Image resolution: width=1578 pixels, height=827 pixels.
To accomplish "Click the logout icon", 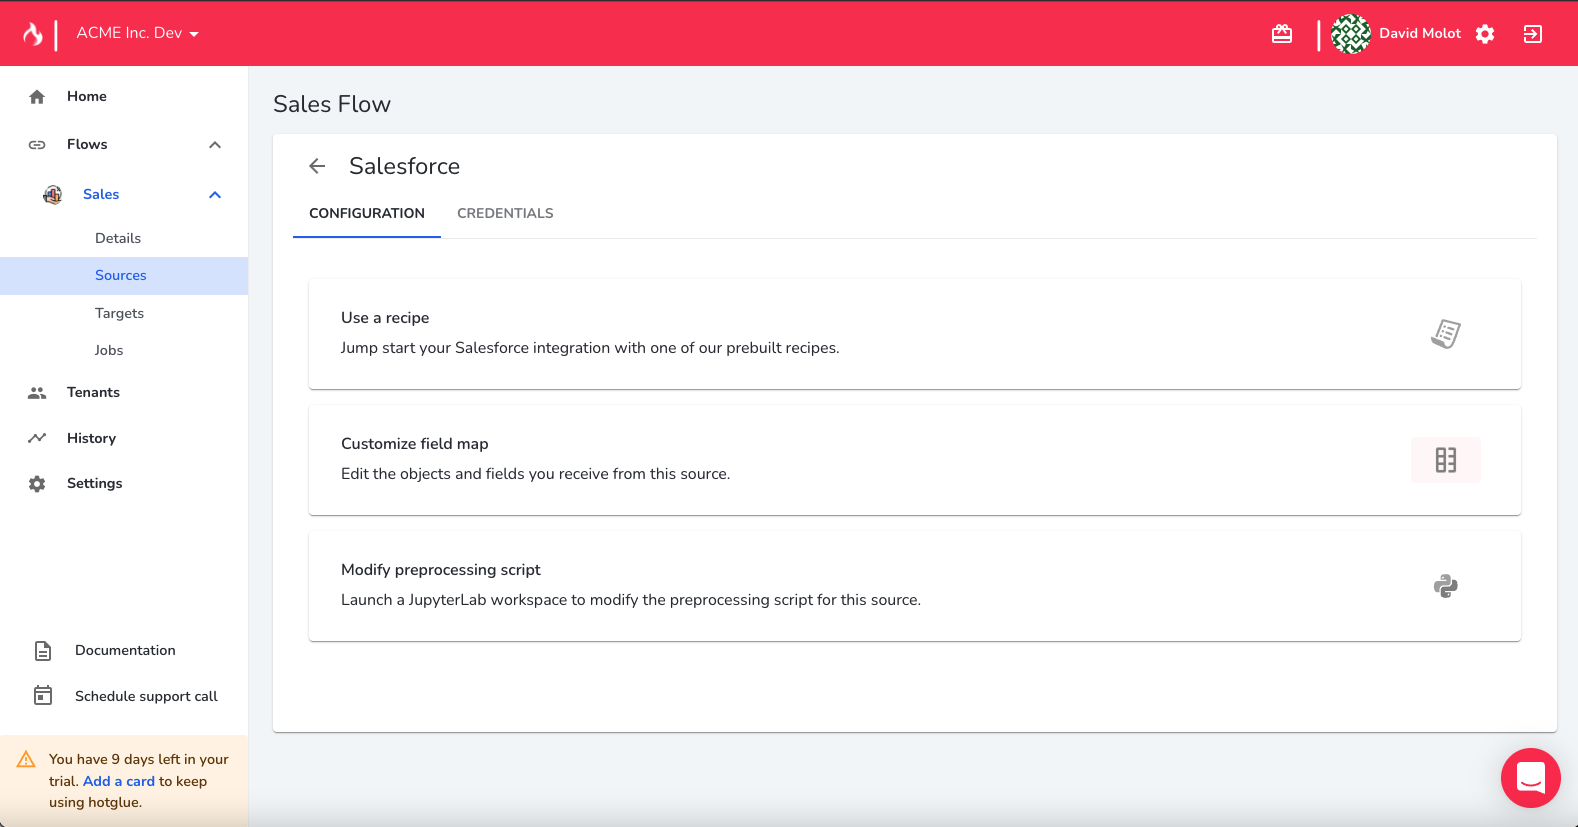I will 1532,34.
